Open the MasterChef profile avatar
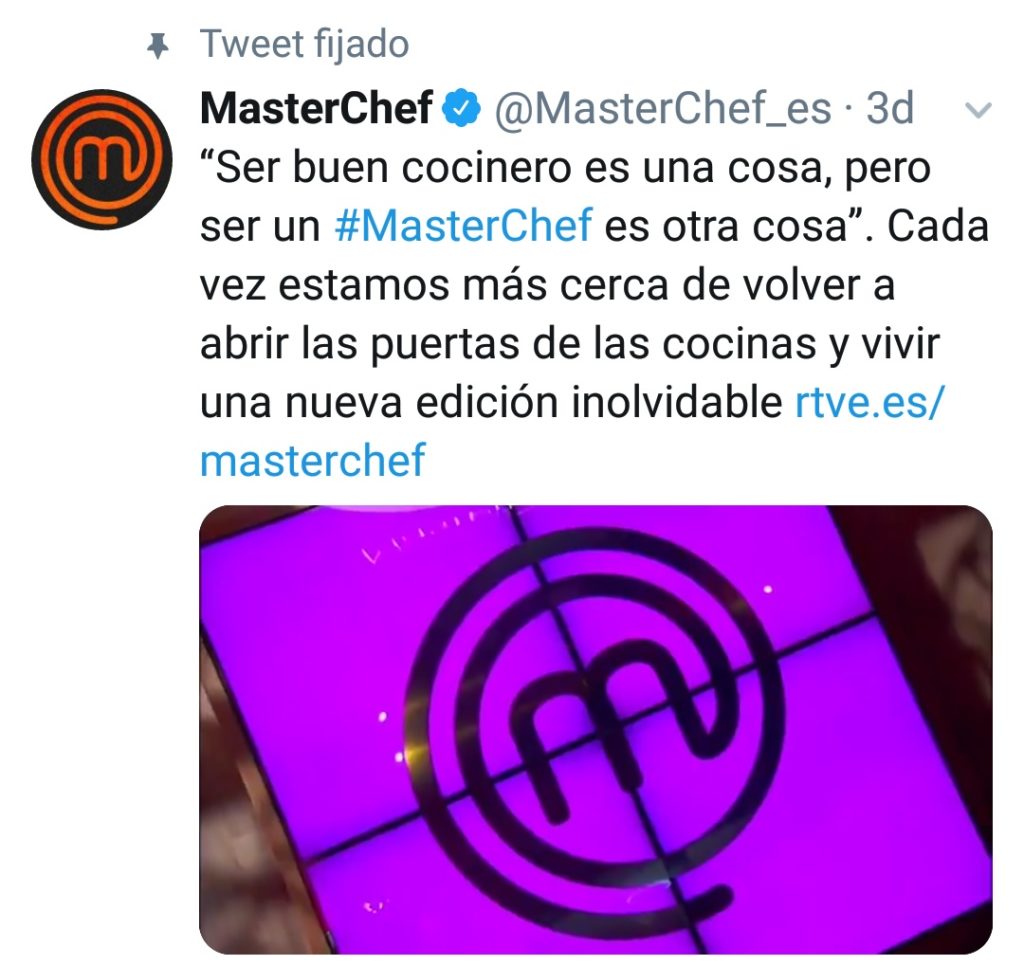1024x965 pixels. tap(102, 159)
